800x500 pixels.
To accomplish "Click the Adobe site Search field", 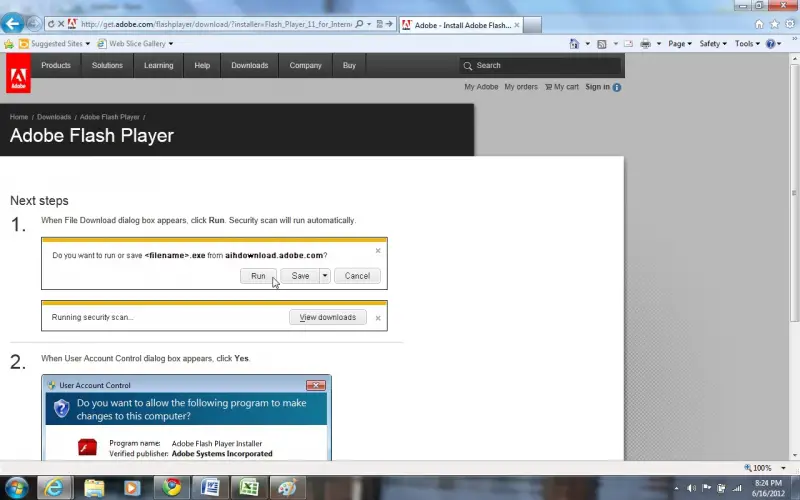I will pos(541,65).
